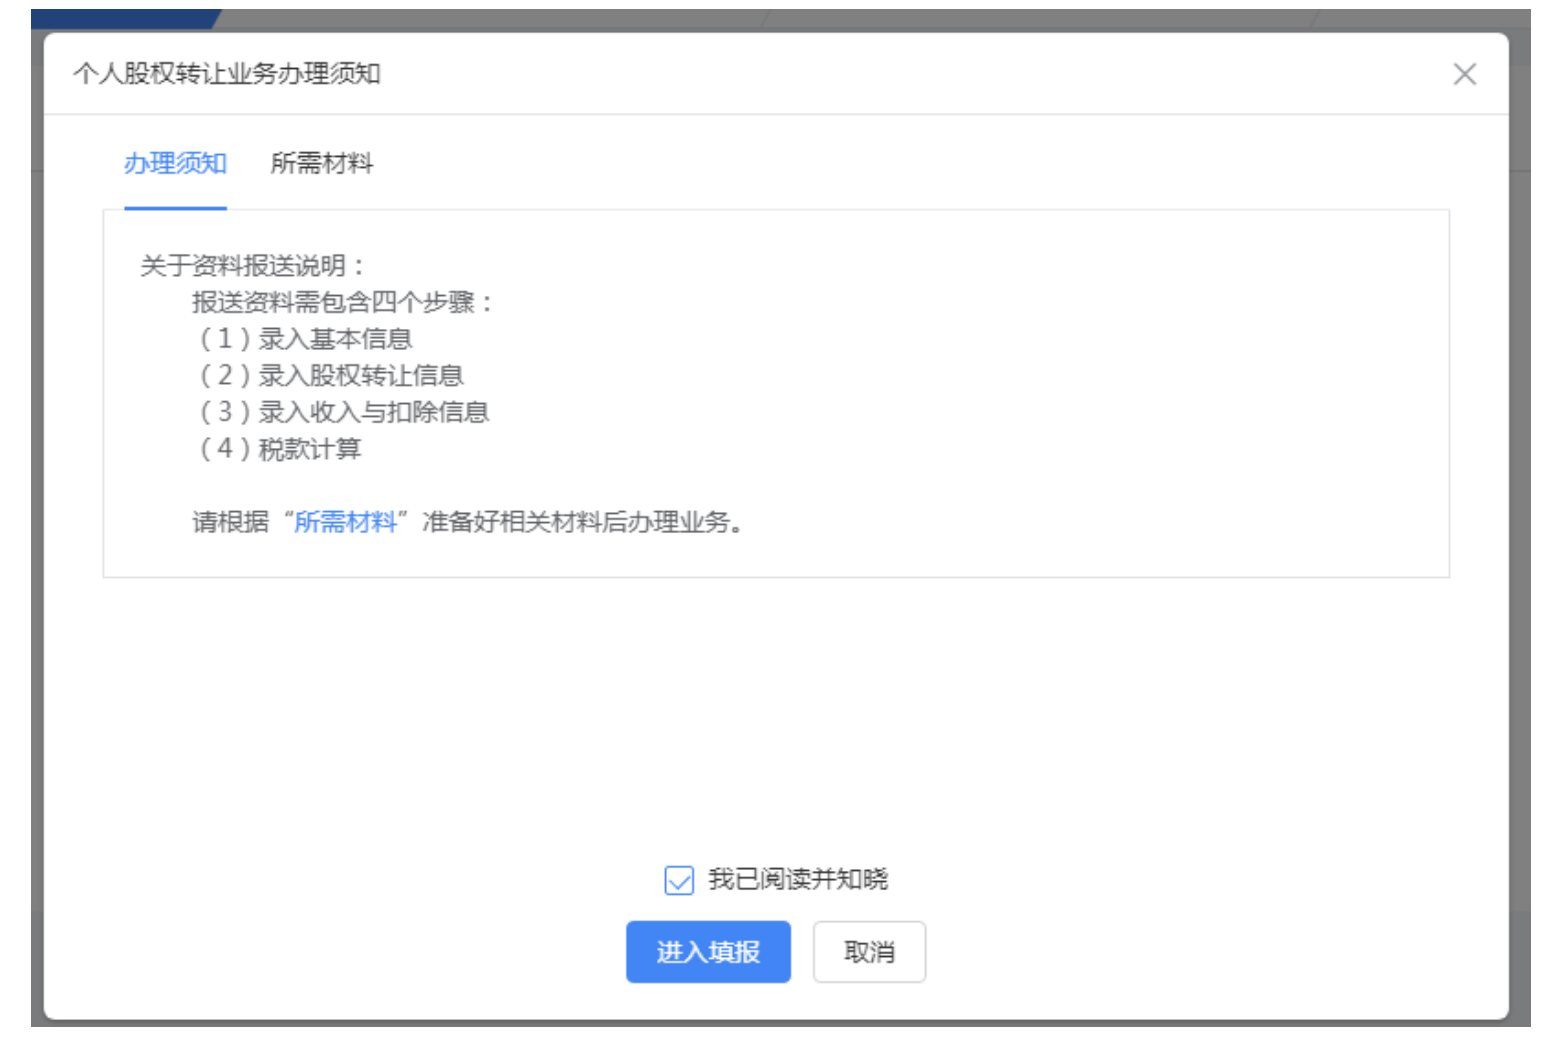1555x1038 pixels.
Task: Open the 所需材料 tab
Action: (x=322, y=163)
